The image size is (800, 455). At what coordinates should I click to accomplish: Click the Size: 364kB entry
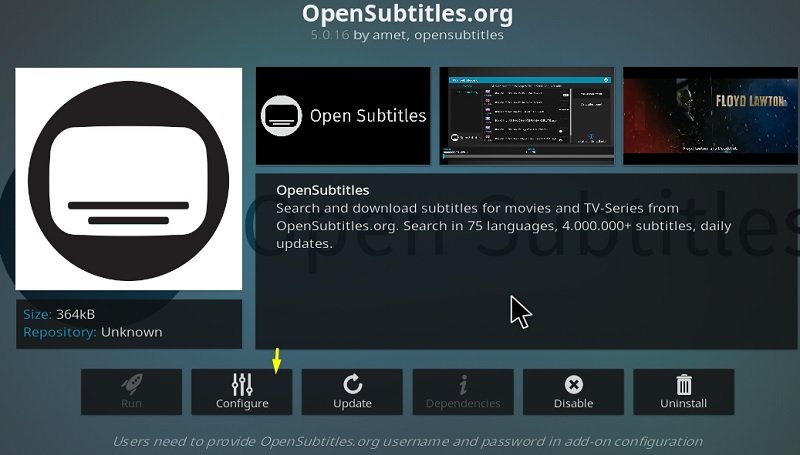click(59, 314)
